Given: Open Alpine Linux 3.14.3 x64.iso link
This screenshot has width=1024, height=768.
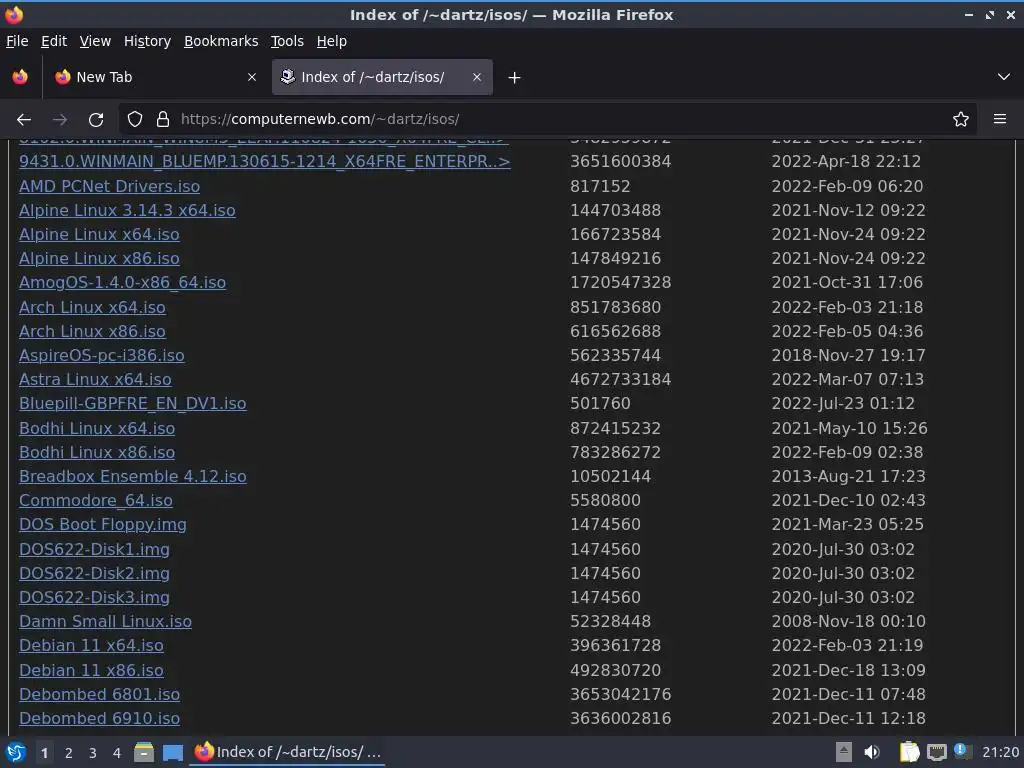Looking at the screenshot, I should tap(127, 210).
